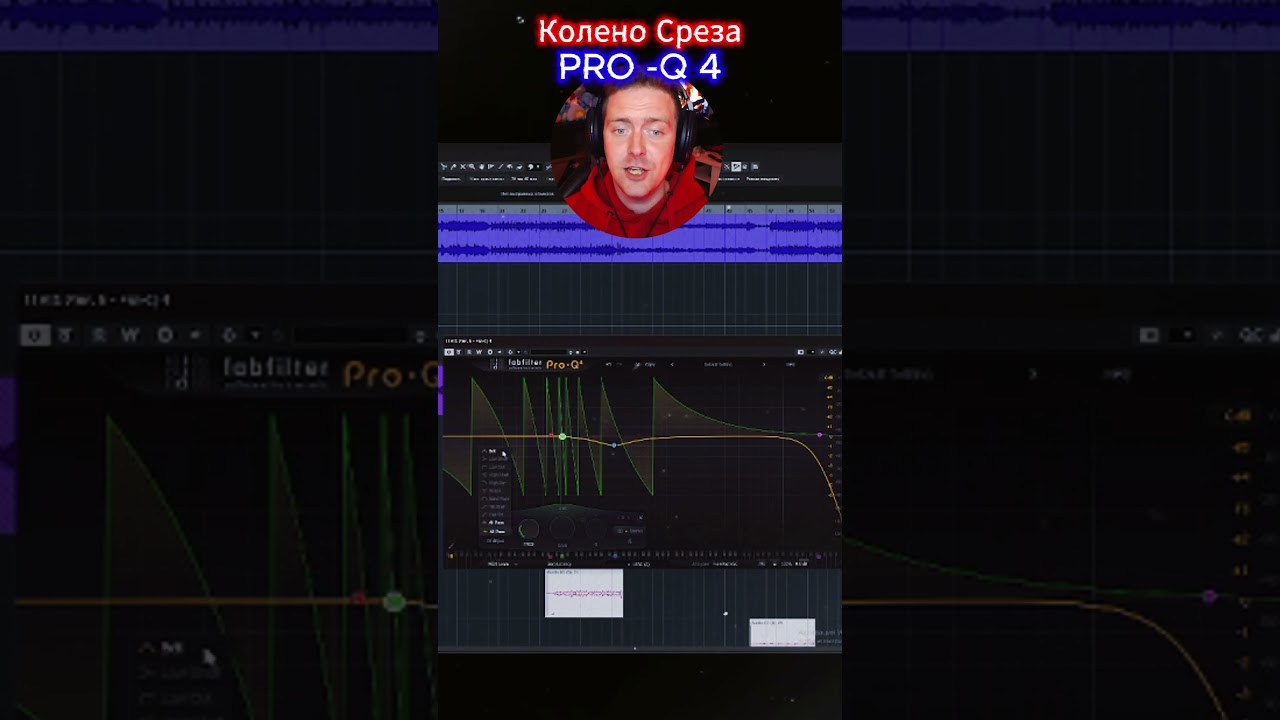The width and height of the screenshot is (1280, 720).
Task: Toggle the plugin bypass button in plugin header
Action: [449, 352]
